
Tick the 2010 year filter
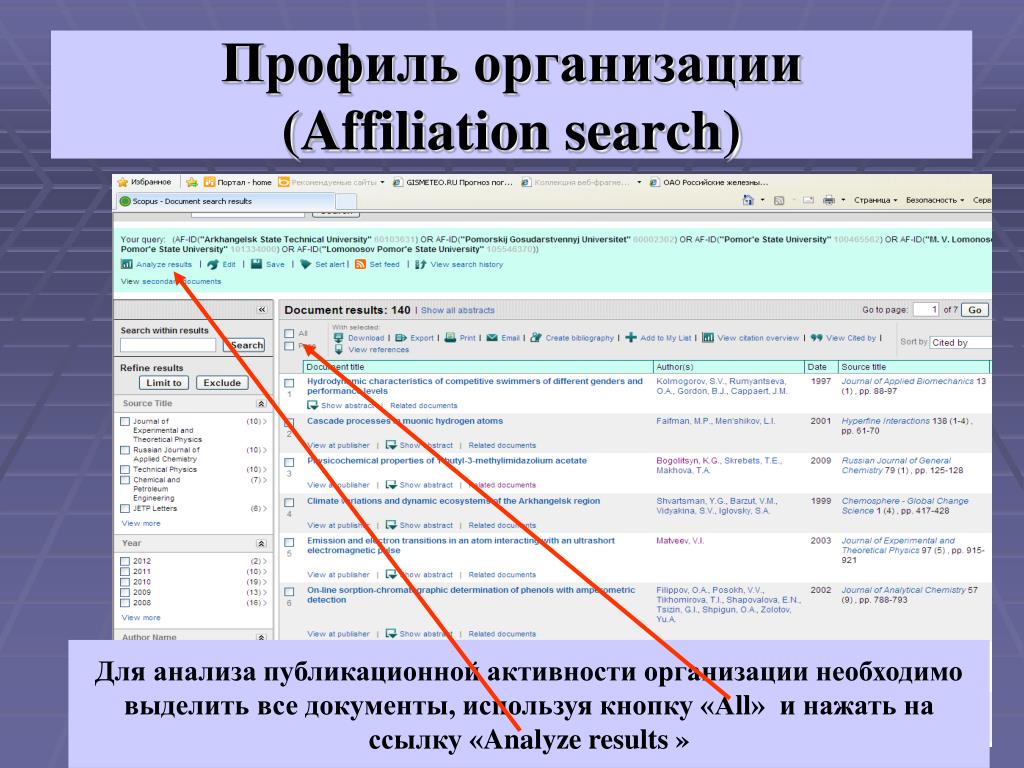(x=125, y=582)
